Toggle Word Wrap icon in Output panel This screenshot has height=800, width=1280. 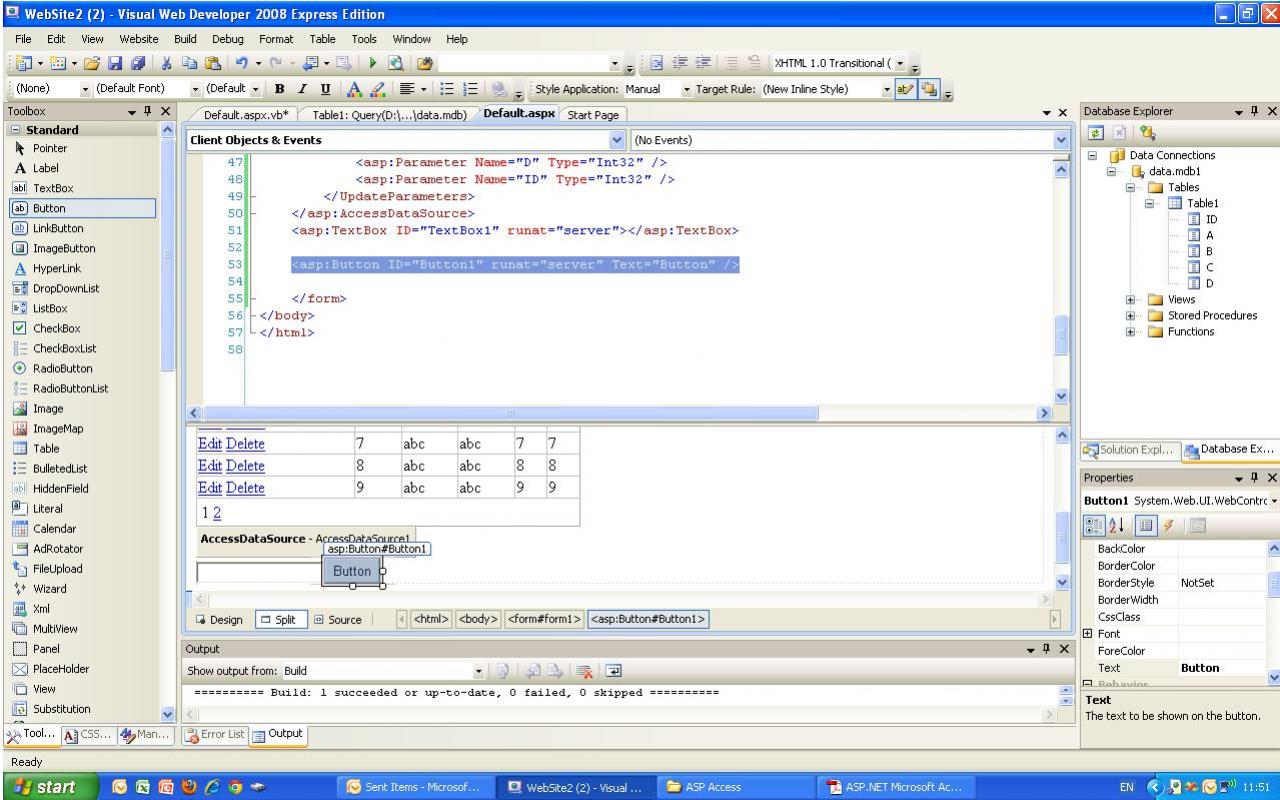tap(612, 671)
